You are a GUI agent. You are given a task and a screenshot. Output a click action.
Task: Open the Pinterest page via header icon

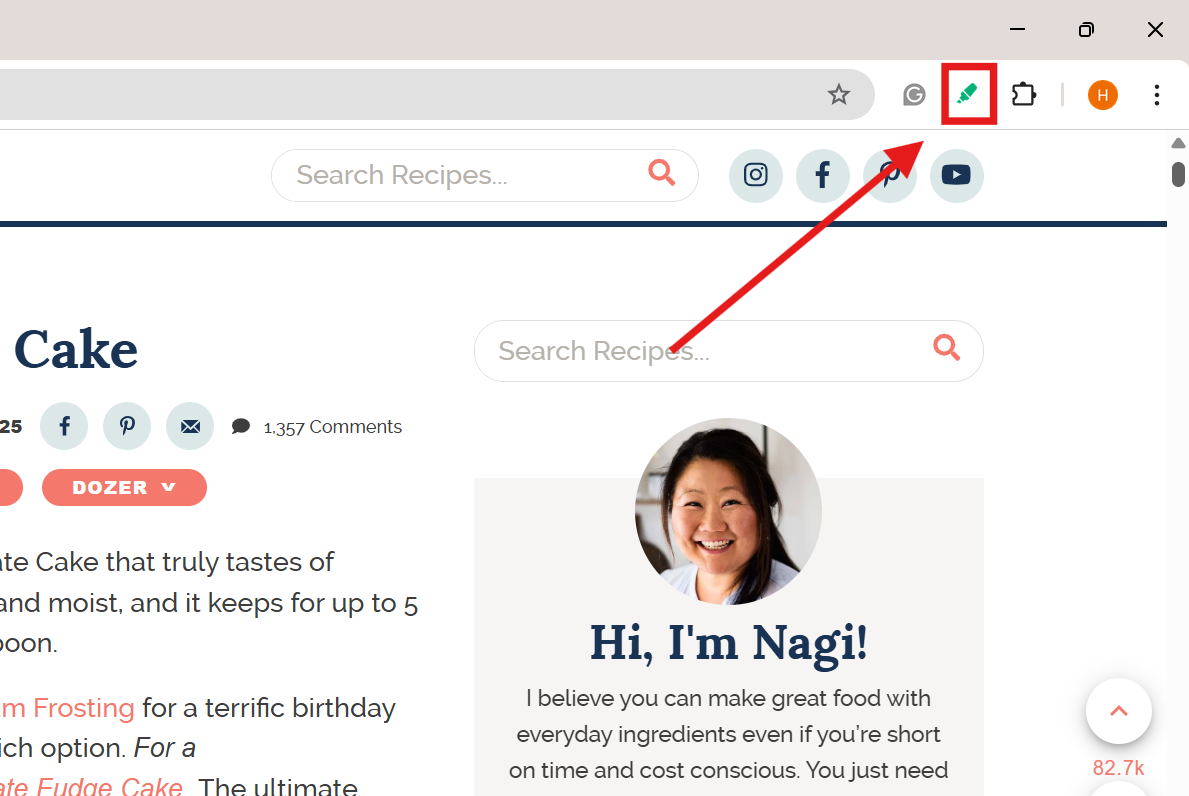click(889, 175)
